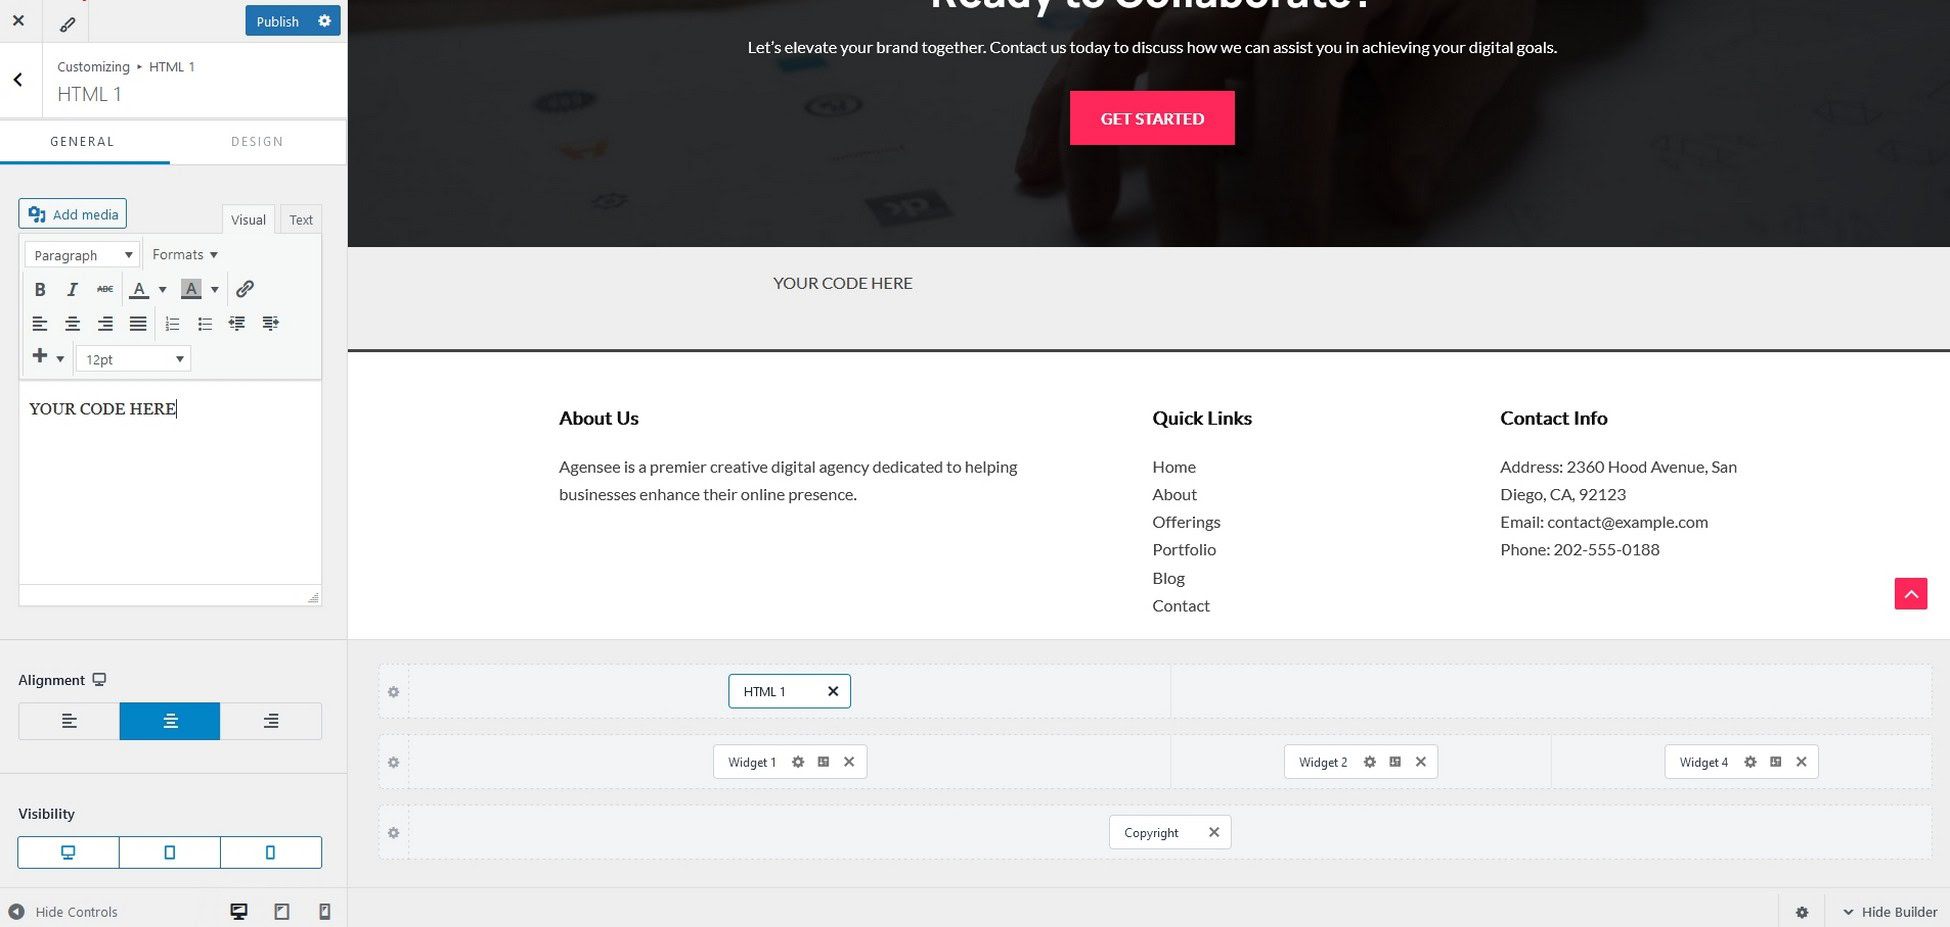This screenshot has width=1950, height=927.
Task: Go back using the left chevron arrow
Action: (x=18, y=80)
